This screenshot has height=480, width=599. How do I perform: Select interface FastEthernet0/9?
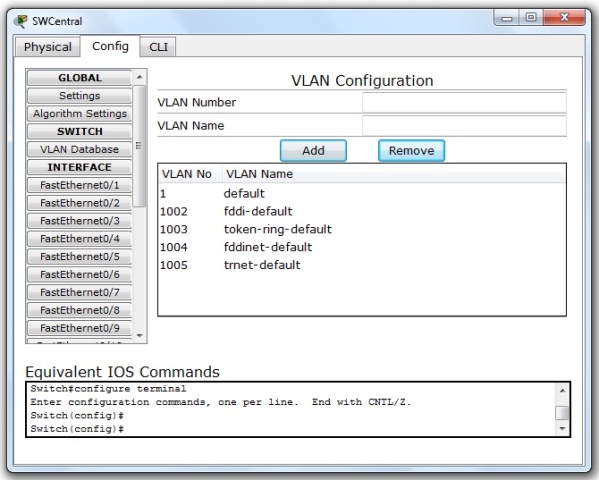[79, 328]
